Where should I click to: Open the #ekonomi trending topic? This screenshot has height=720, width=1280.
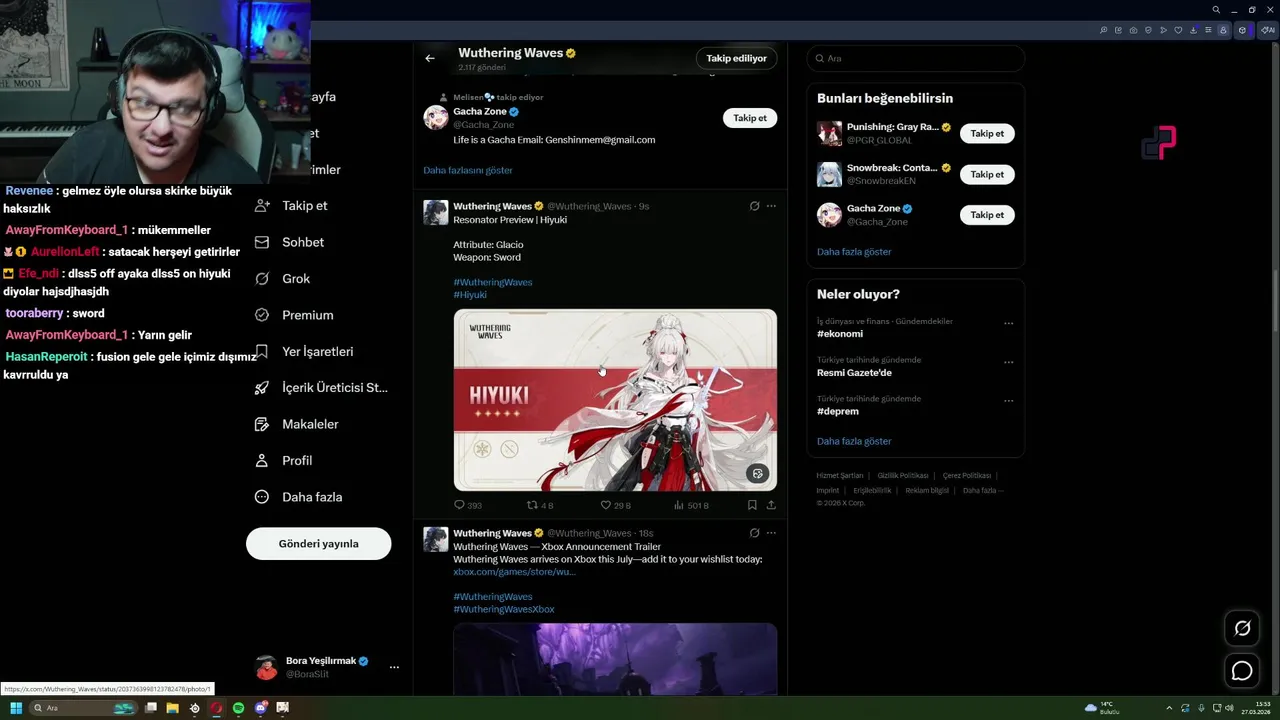point(840,334)
